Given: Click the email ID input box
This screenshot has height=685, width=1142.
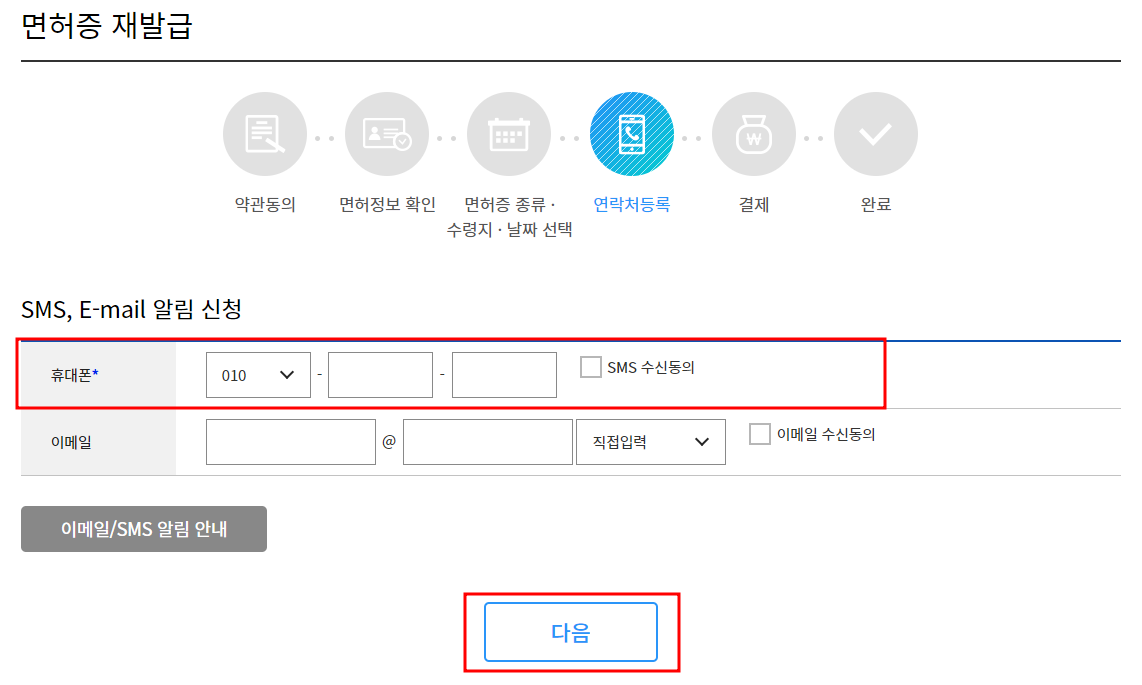Looking at the screenshot, I should 290,441.
